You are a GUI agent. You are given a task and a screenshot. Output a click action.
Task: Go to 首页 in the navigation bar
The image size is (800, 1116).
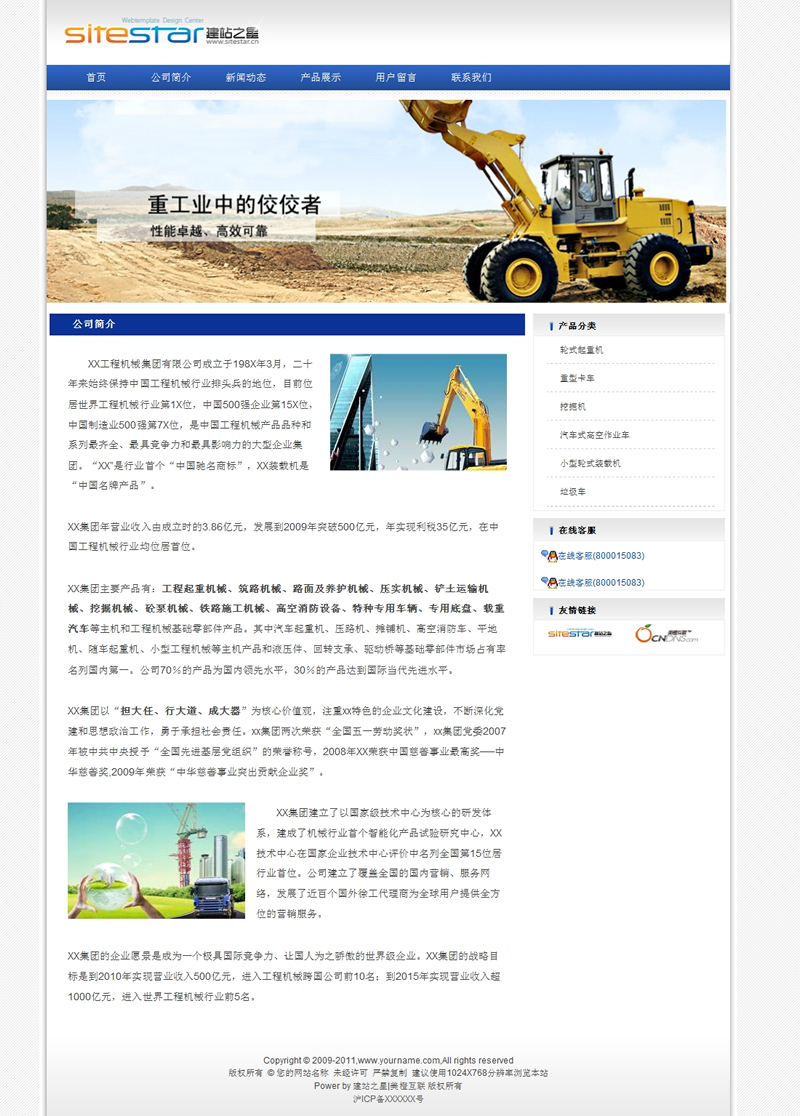pyautogui.click(x=96, y=78)
